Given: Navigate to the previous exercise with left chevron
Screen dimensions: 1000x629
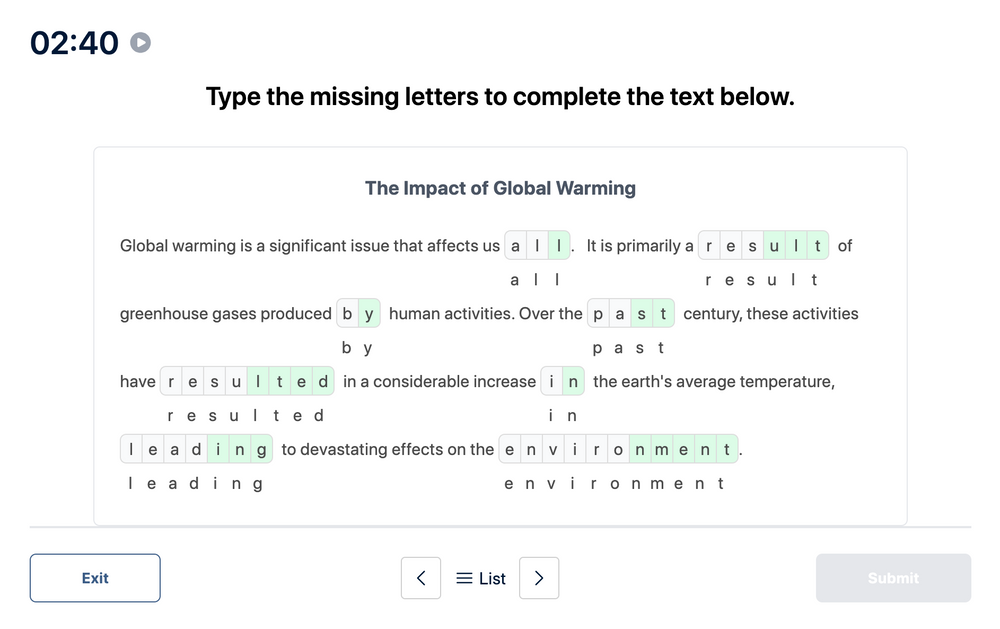Looking at the screenshot, I should click(421, 578).
